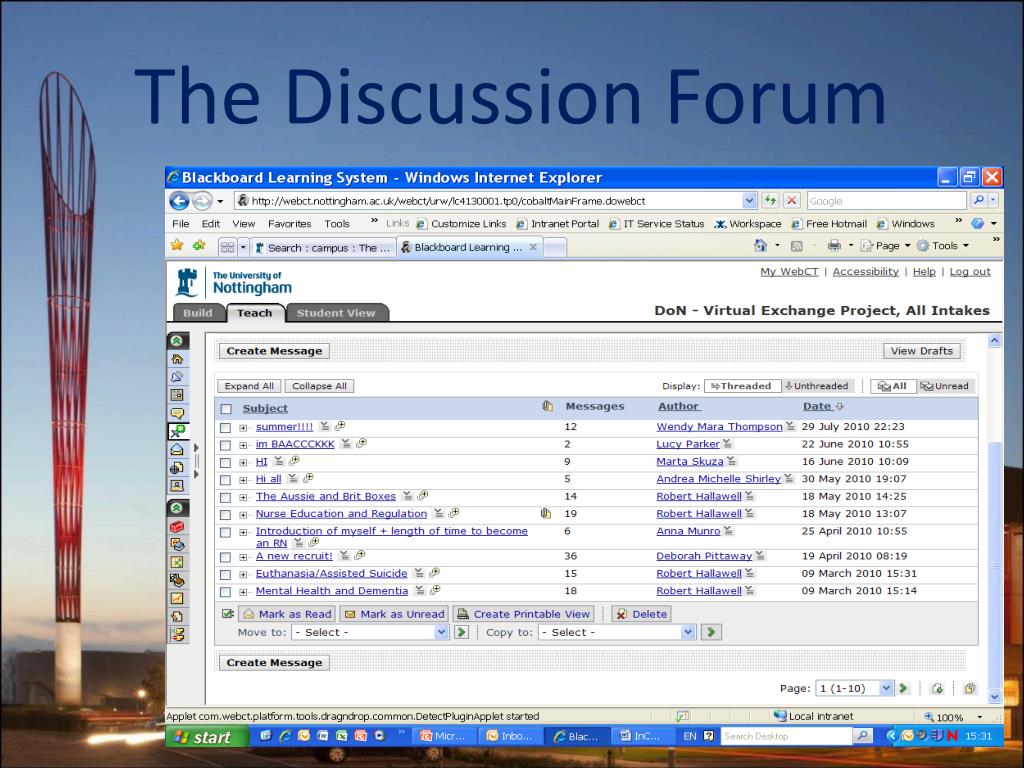The width and height of the screenshot is (1024, 768).
Task: Check the box for A new recruit! topic
Action: (x=225, y=558)
